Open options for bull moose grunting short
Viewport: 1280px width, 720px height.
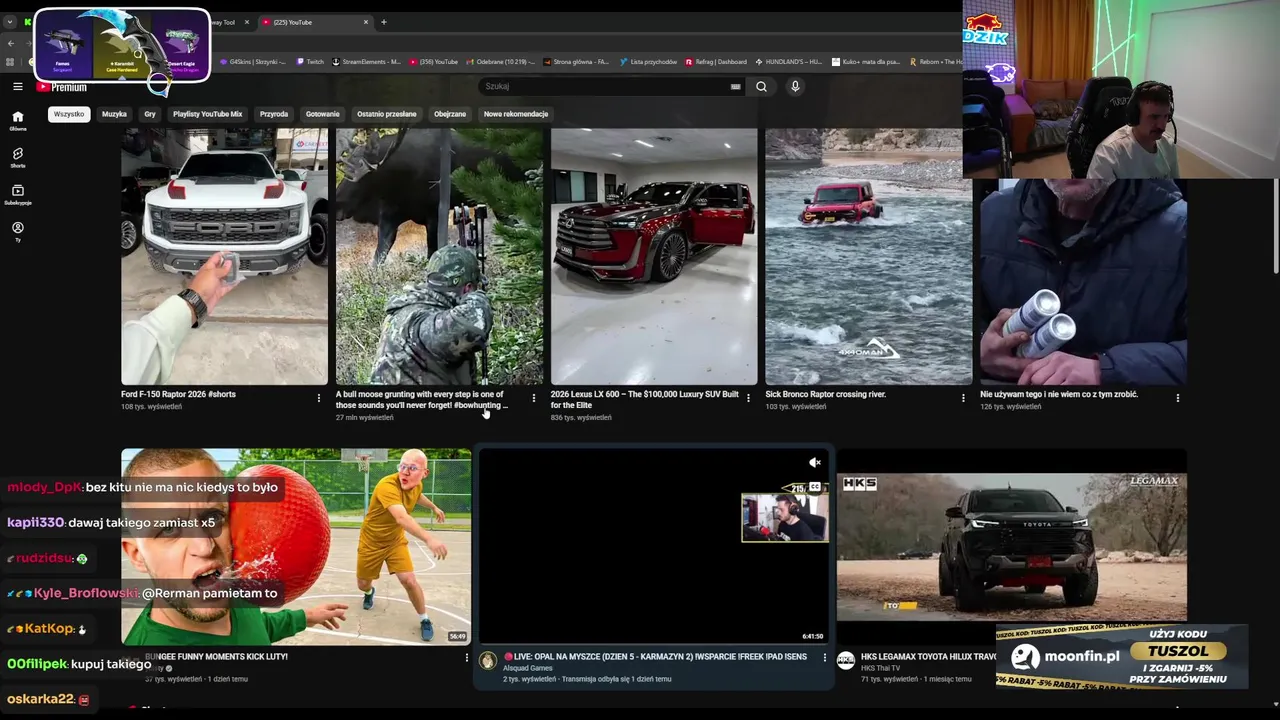tap(533, 398)
